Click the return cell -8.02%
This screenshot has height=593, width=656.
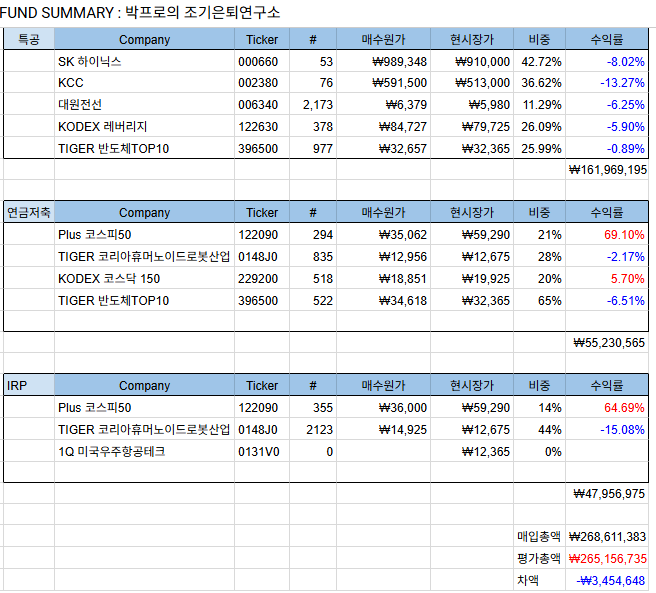[607, 62]
